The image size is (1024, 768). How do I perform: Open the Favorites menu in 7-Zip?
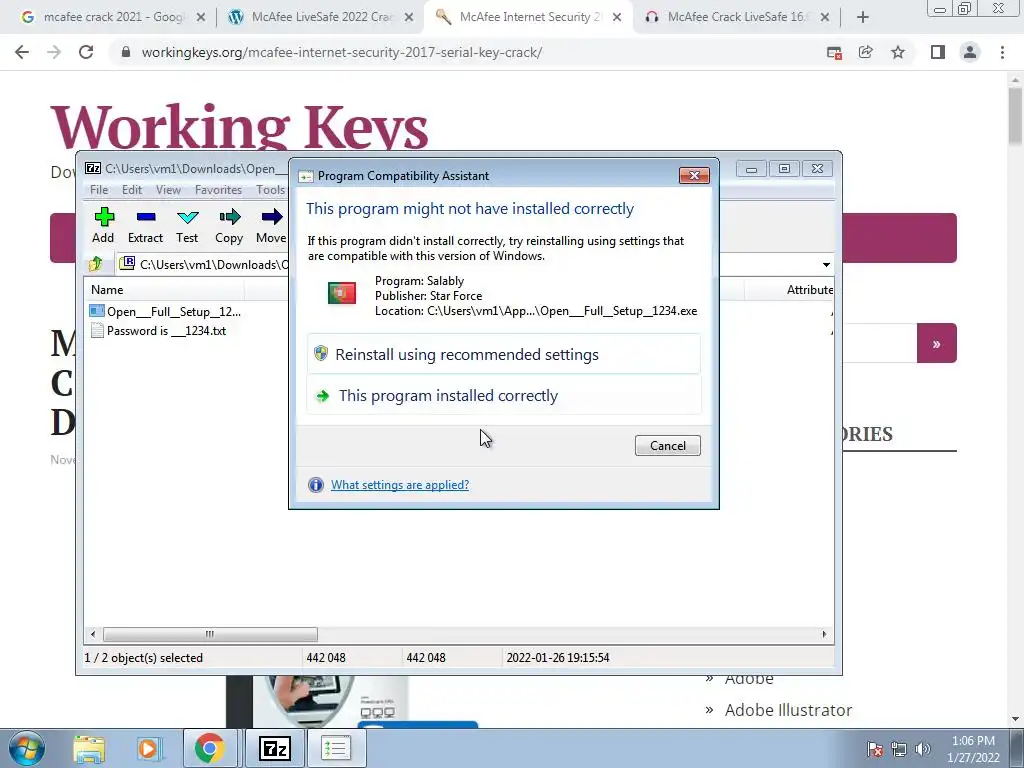click(218, 189)
